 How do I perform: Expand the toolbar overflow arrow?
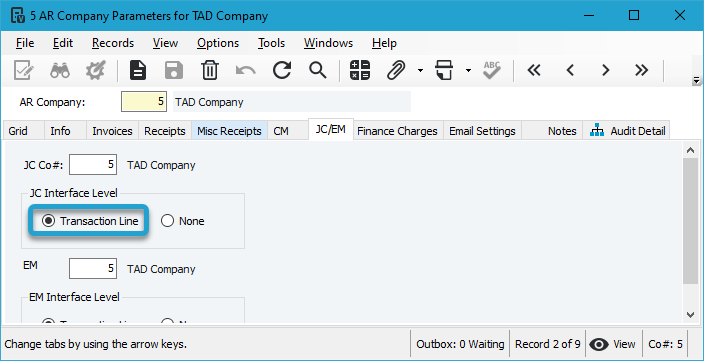point(696,80)
